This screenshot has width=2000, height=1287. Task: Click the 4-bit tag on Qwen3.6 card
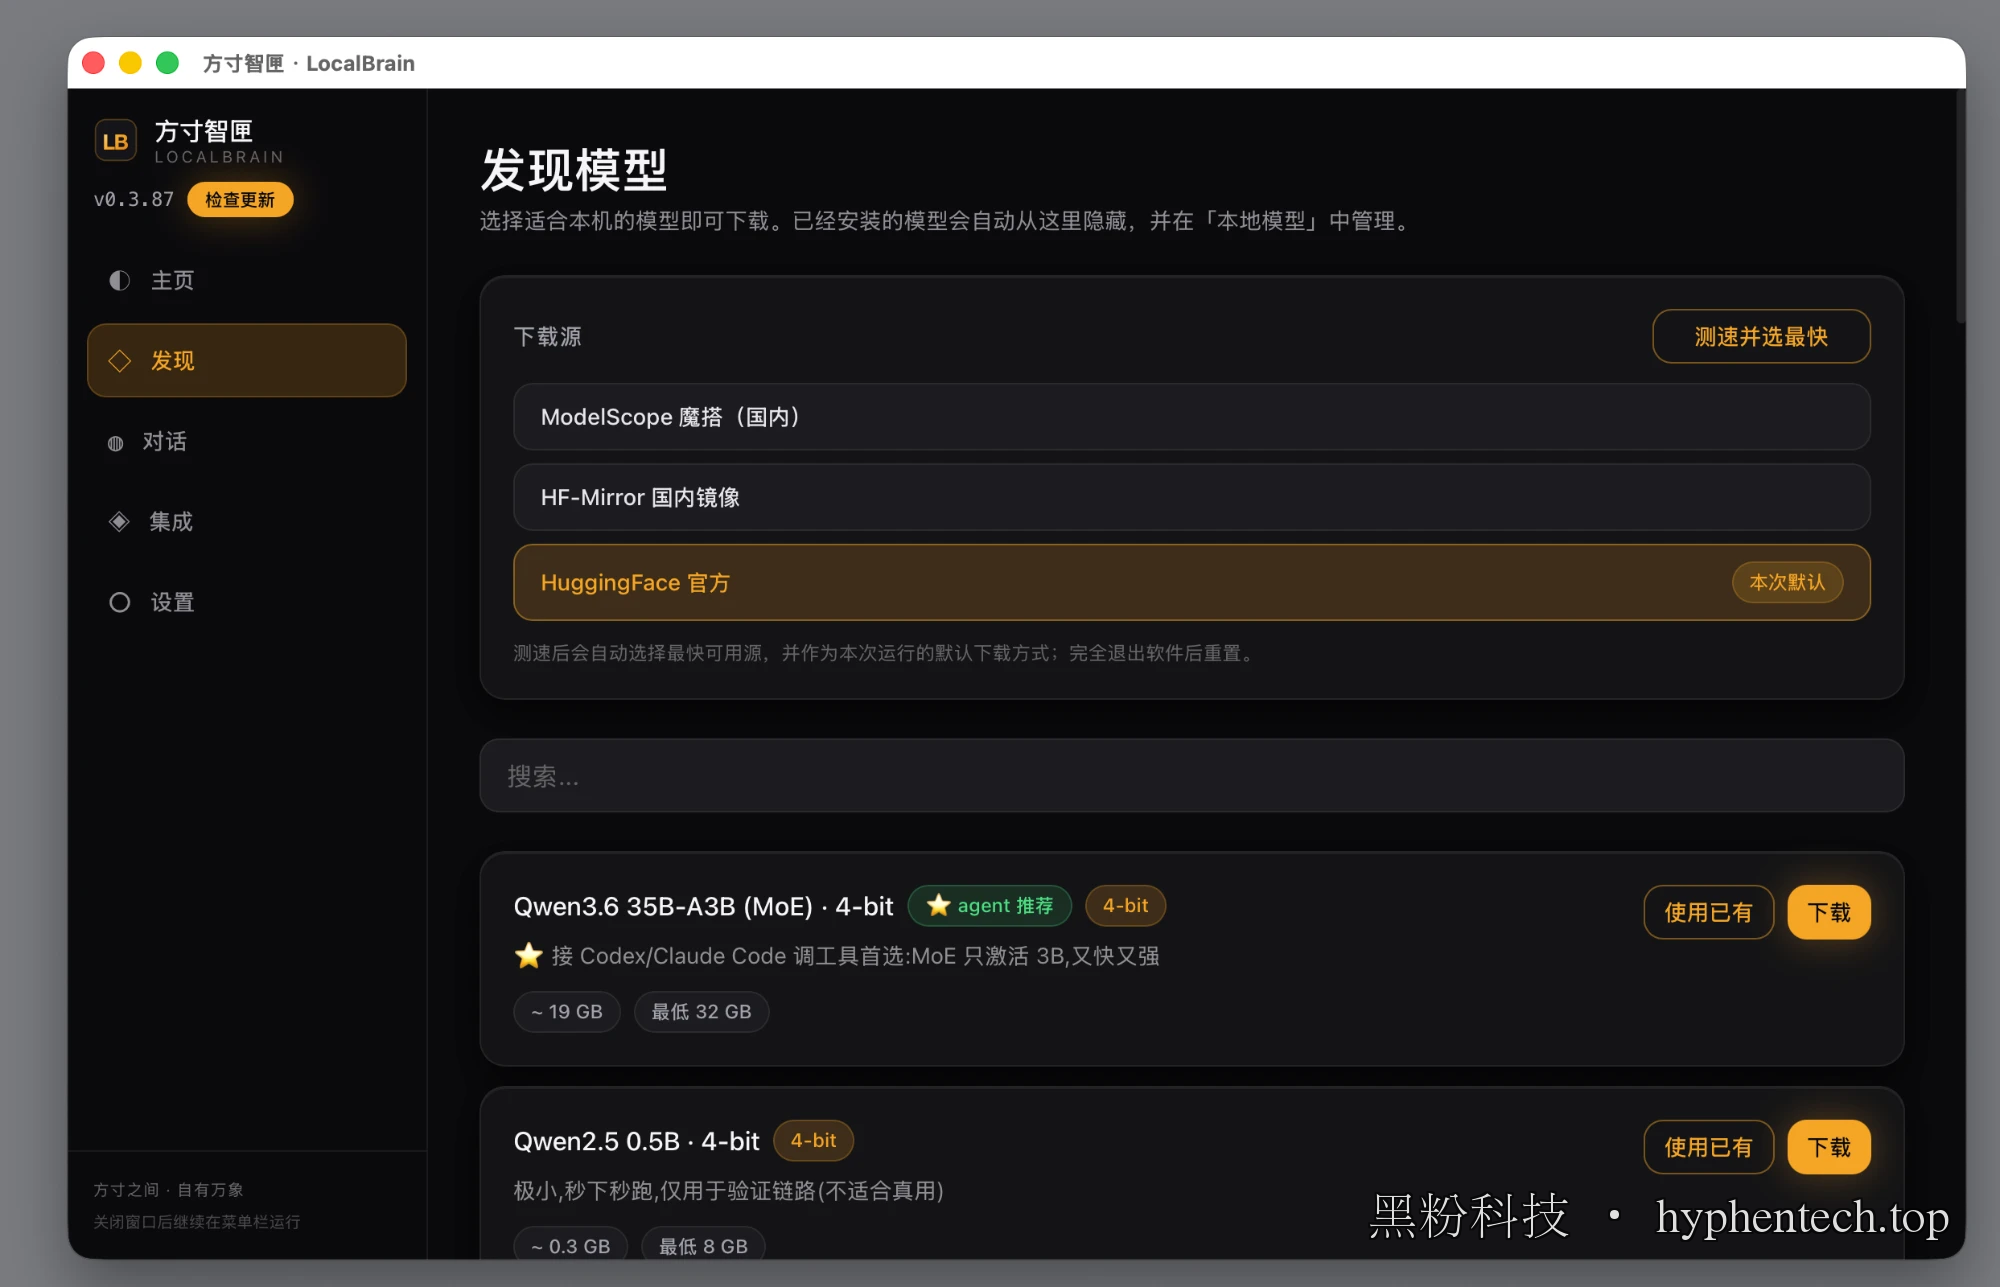pos(1125,905)
